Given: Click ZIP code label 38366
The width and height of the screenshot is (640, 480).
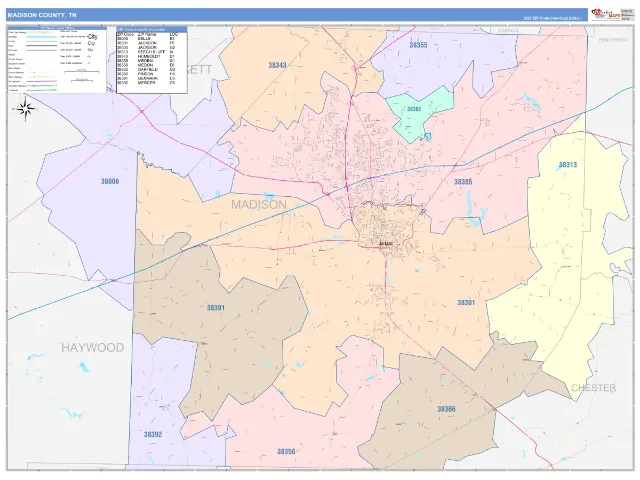Looking at the screenshot, I should [x=446, y=409].
